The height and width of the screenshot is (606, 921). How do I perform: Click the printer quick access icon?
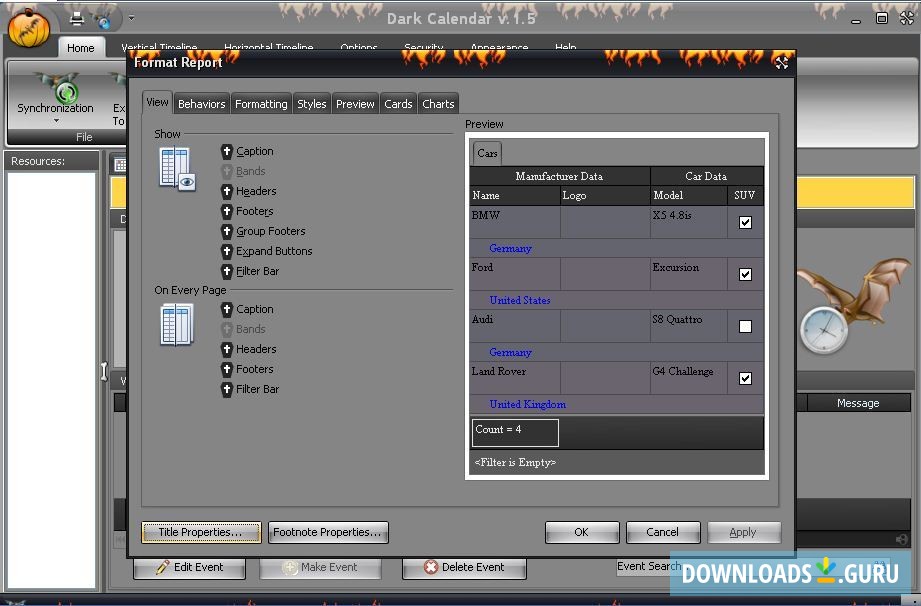[76, 19]
